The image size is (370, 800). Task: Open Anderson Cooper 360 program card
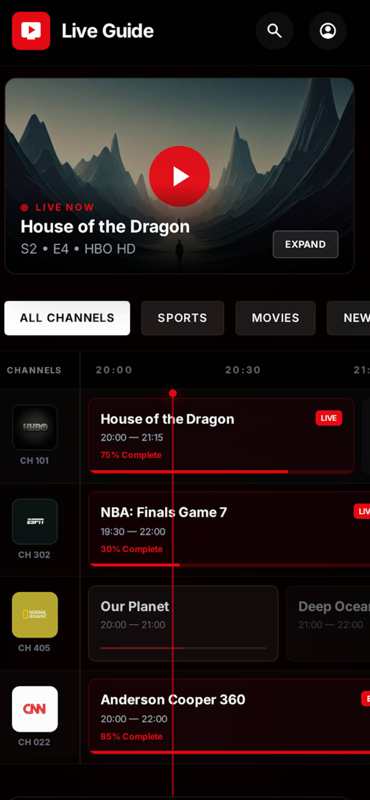click(229, 717)
